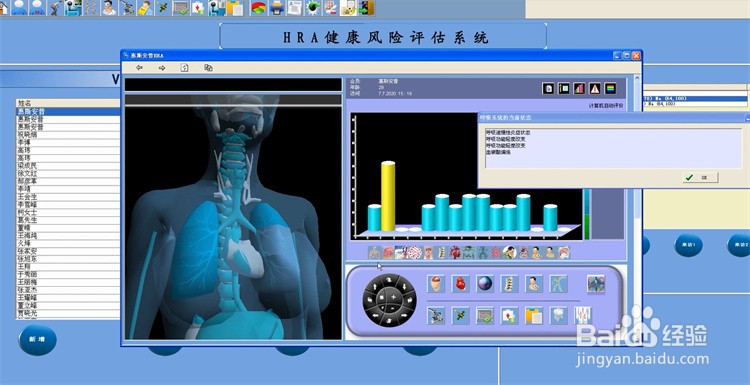Select the male torso icon in control panel
Viewport: 750px width, 385px height.
(x=534, y=284)
